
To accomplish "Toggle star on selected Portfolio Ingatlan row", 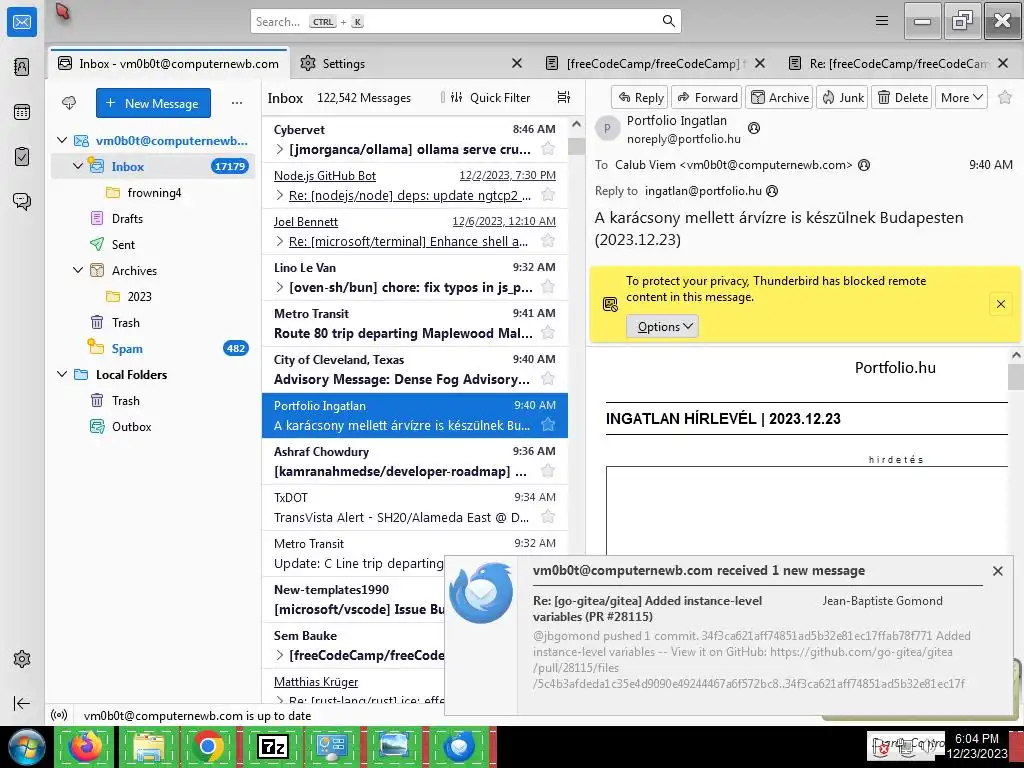I will 548,425.
